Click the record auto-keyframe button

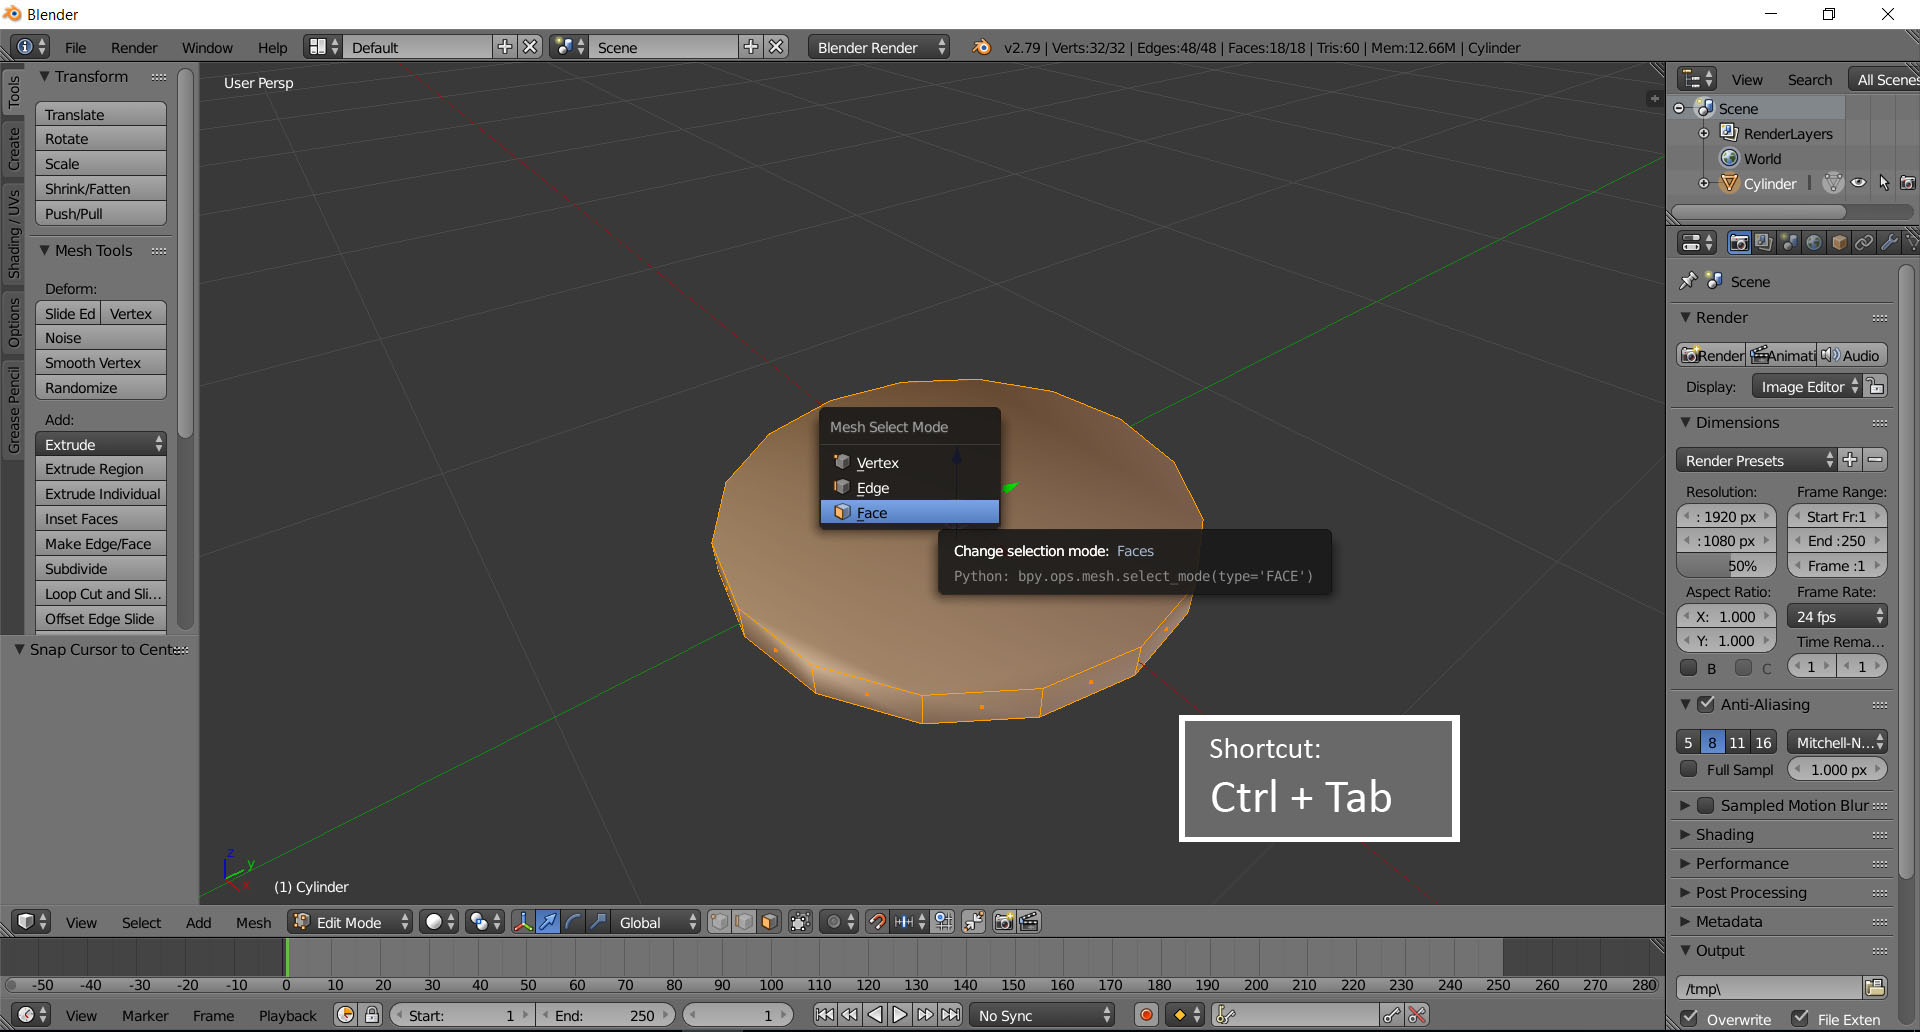tap(1146, 1015)
